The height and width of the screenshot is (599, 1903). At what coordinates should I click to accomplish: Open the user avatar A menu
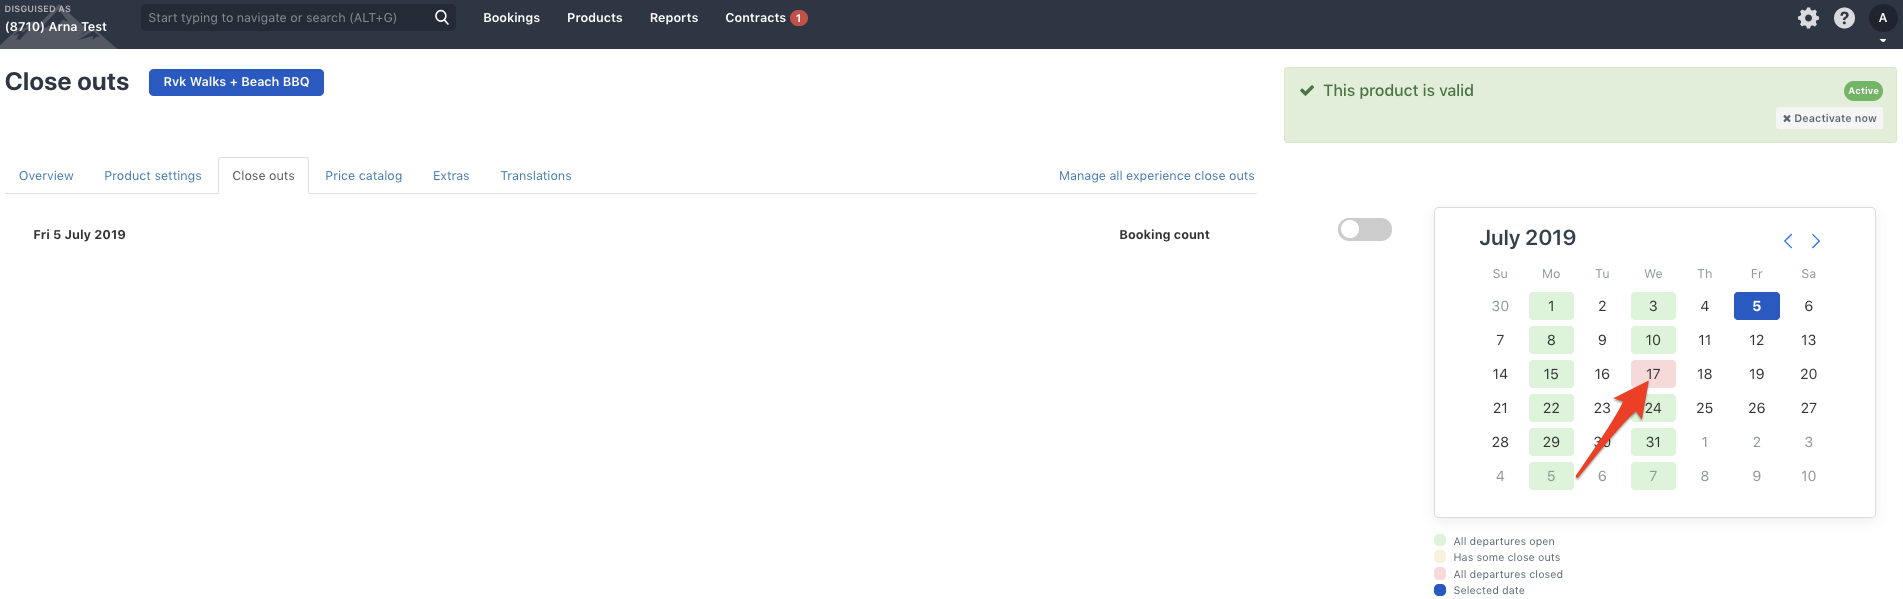pyautogui.click(x=1883, y=19)
